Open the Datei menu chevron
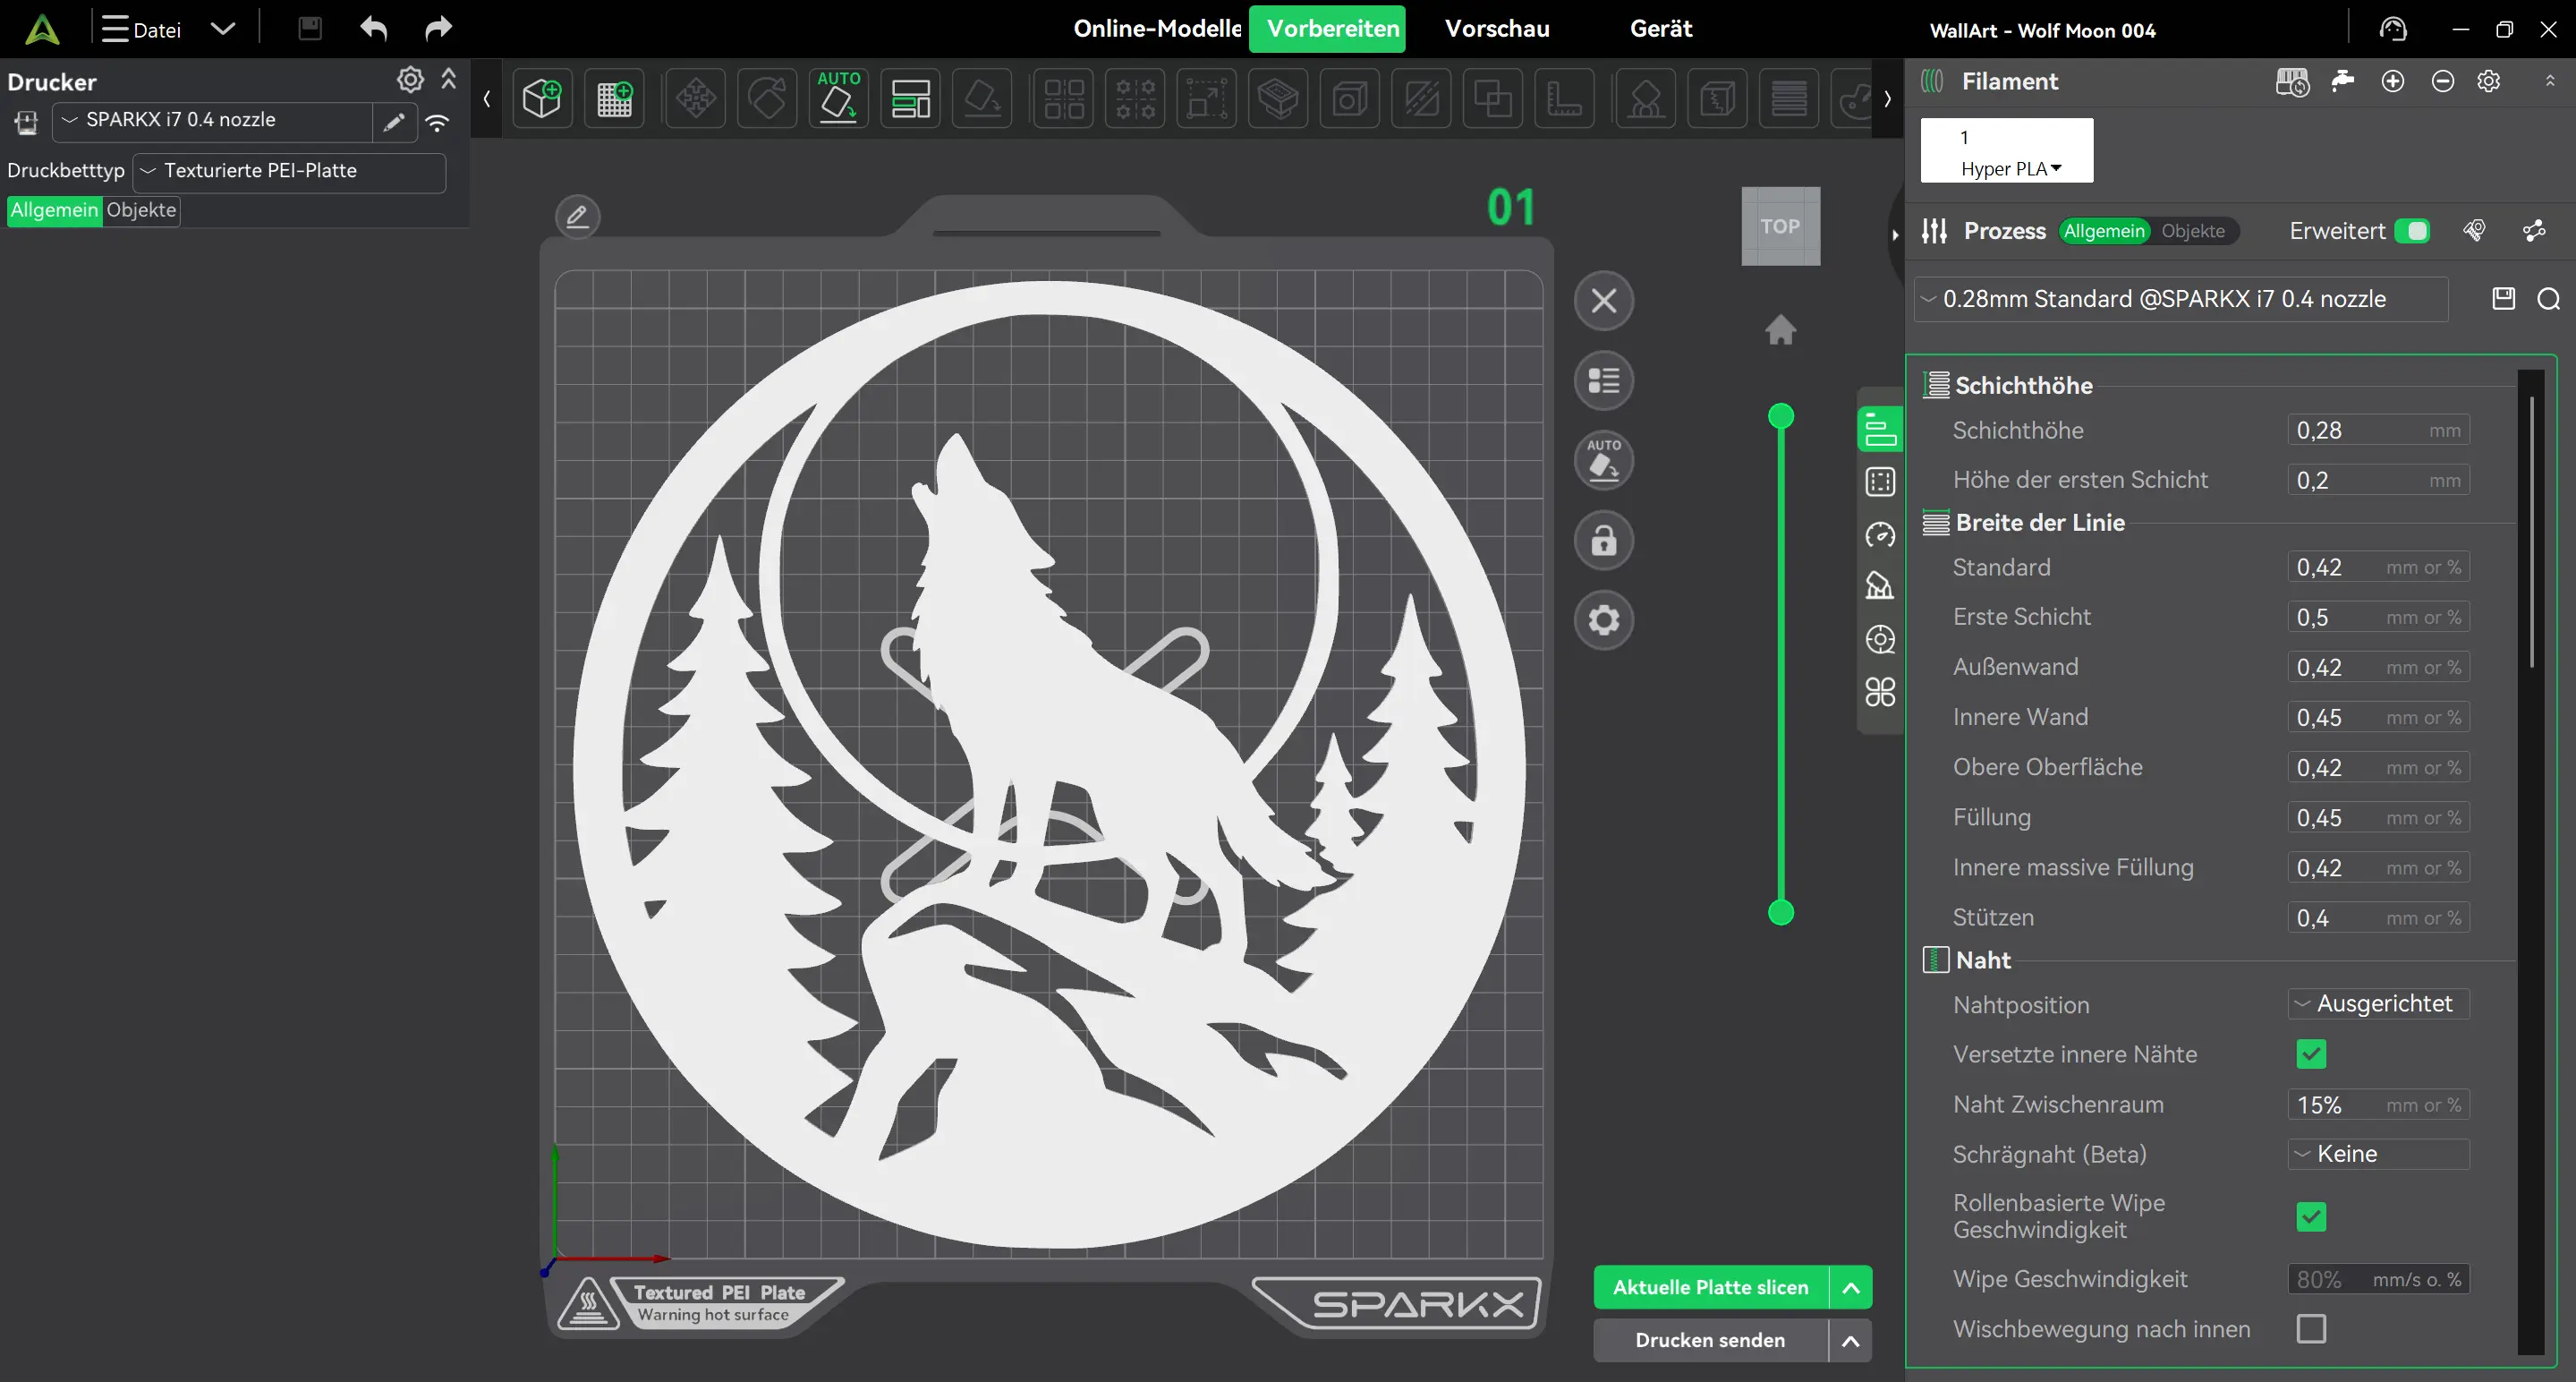 tap(223, 28)
